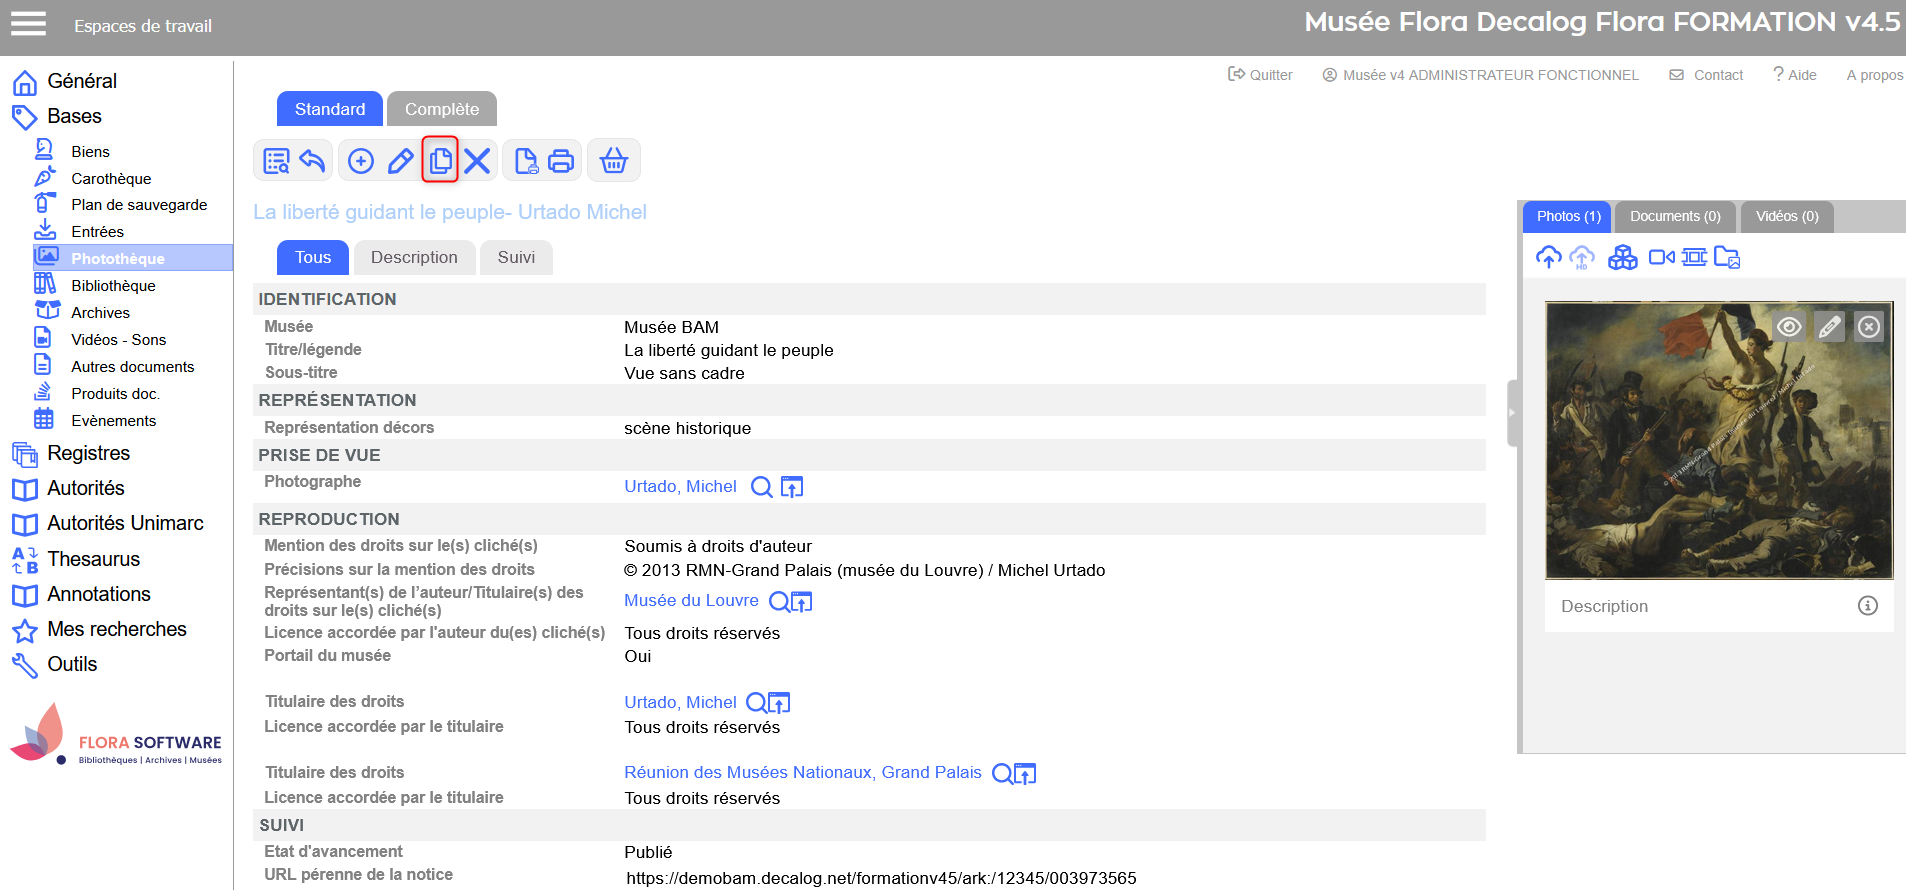Collapse the media panel using side handle
This screenshot has width=1906, height=890.
click(1512, 412)
